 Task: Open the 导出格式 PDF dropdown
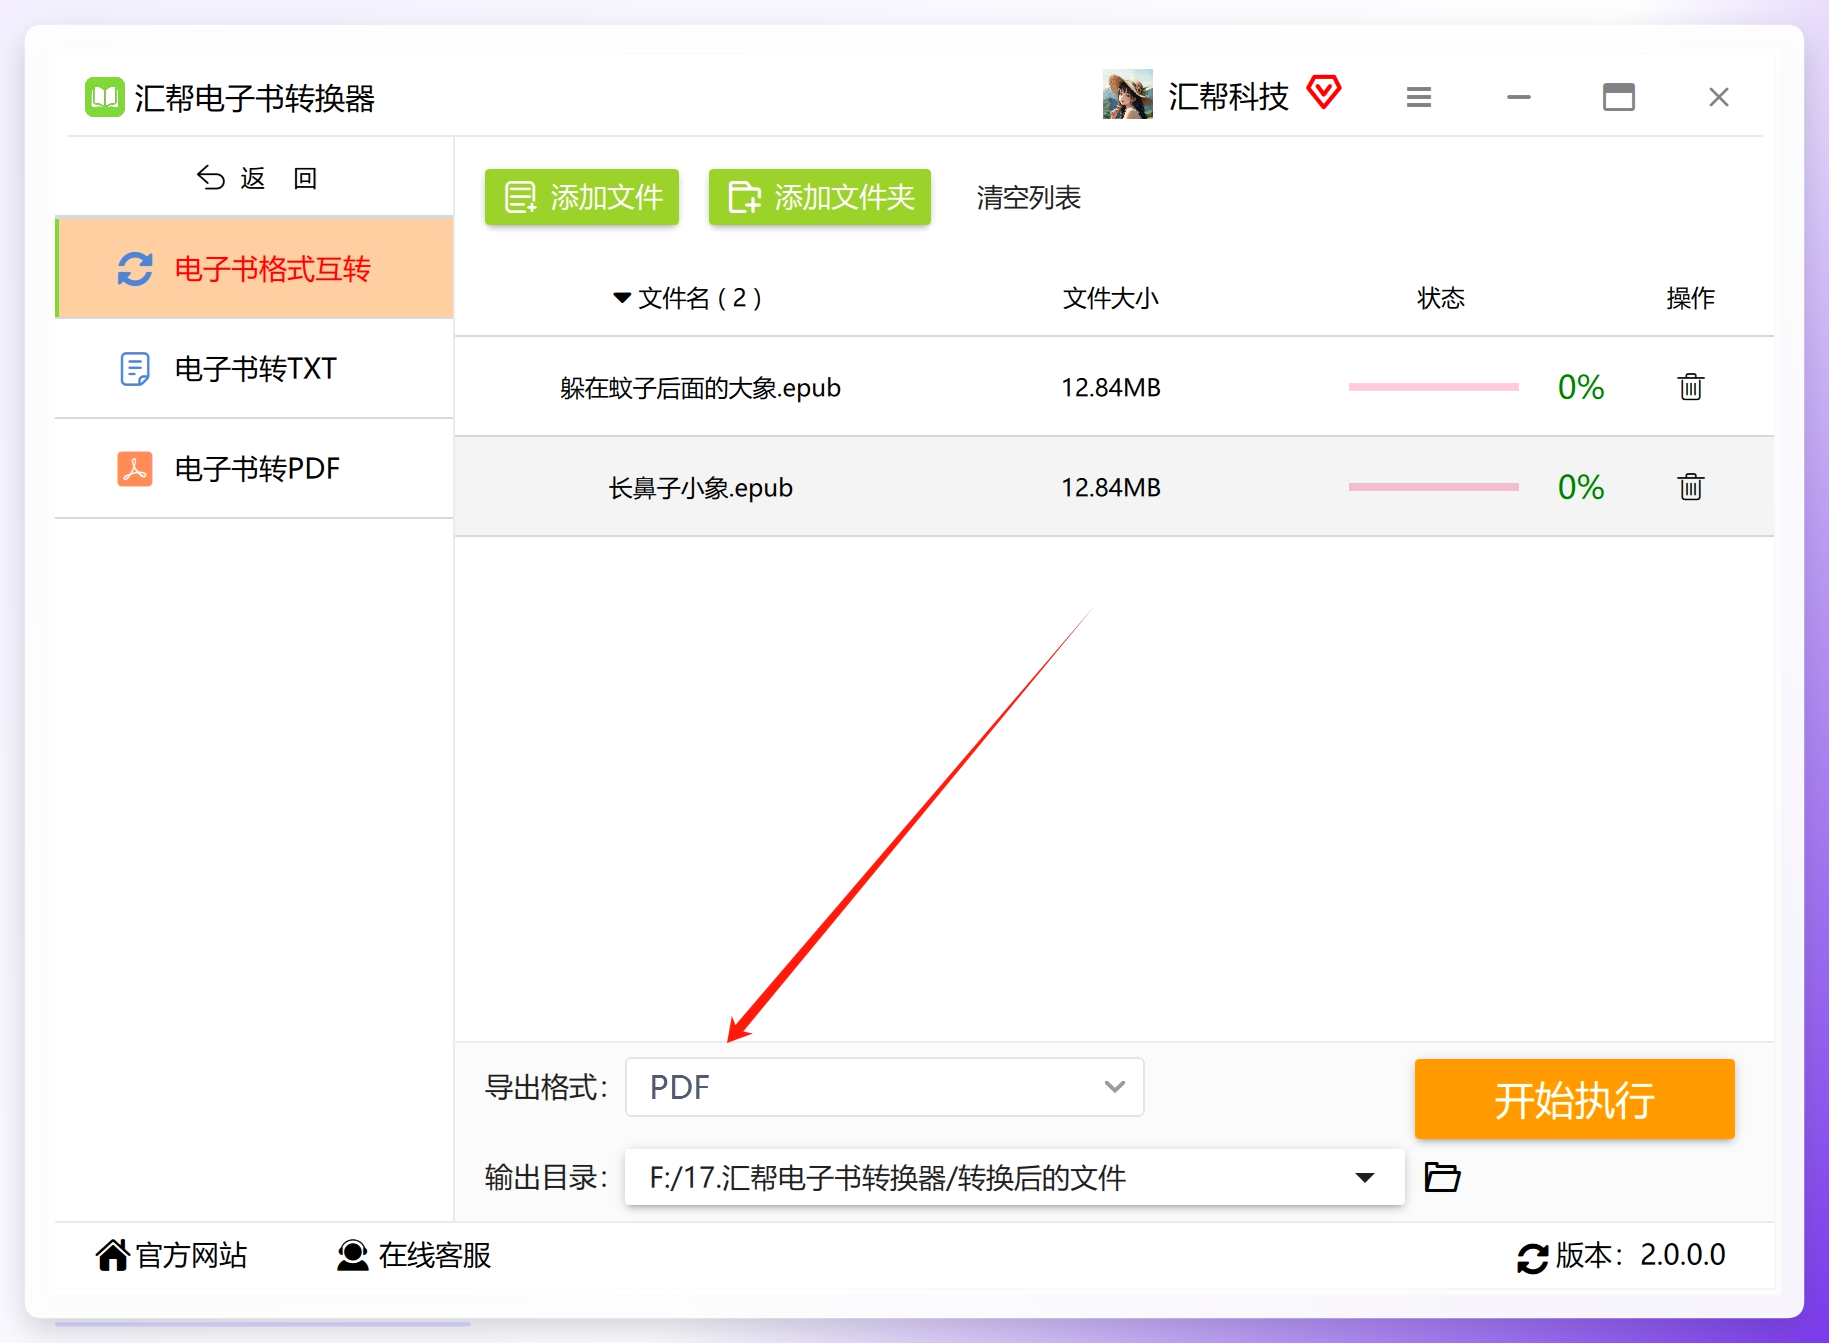click(884, 1087)
